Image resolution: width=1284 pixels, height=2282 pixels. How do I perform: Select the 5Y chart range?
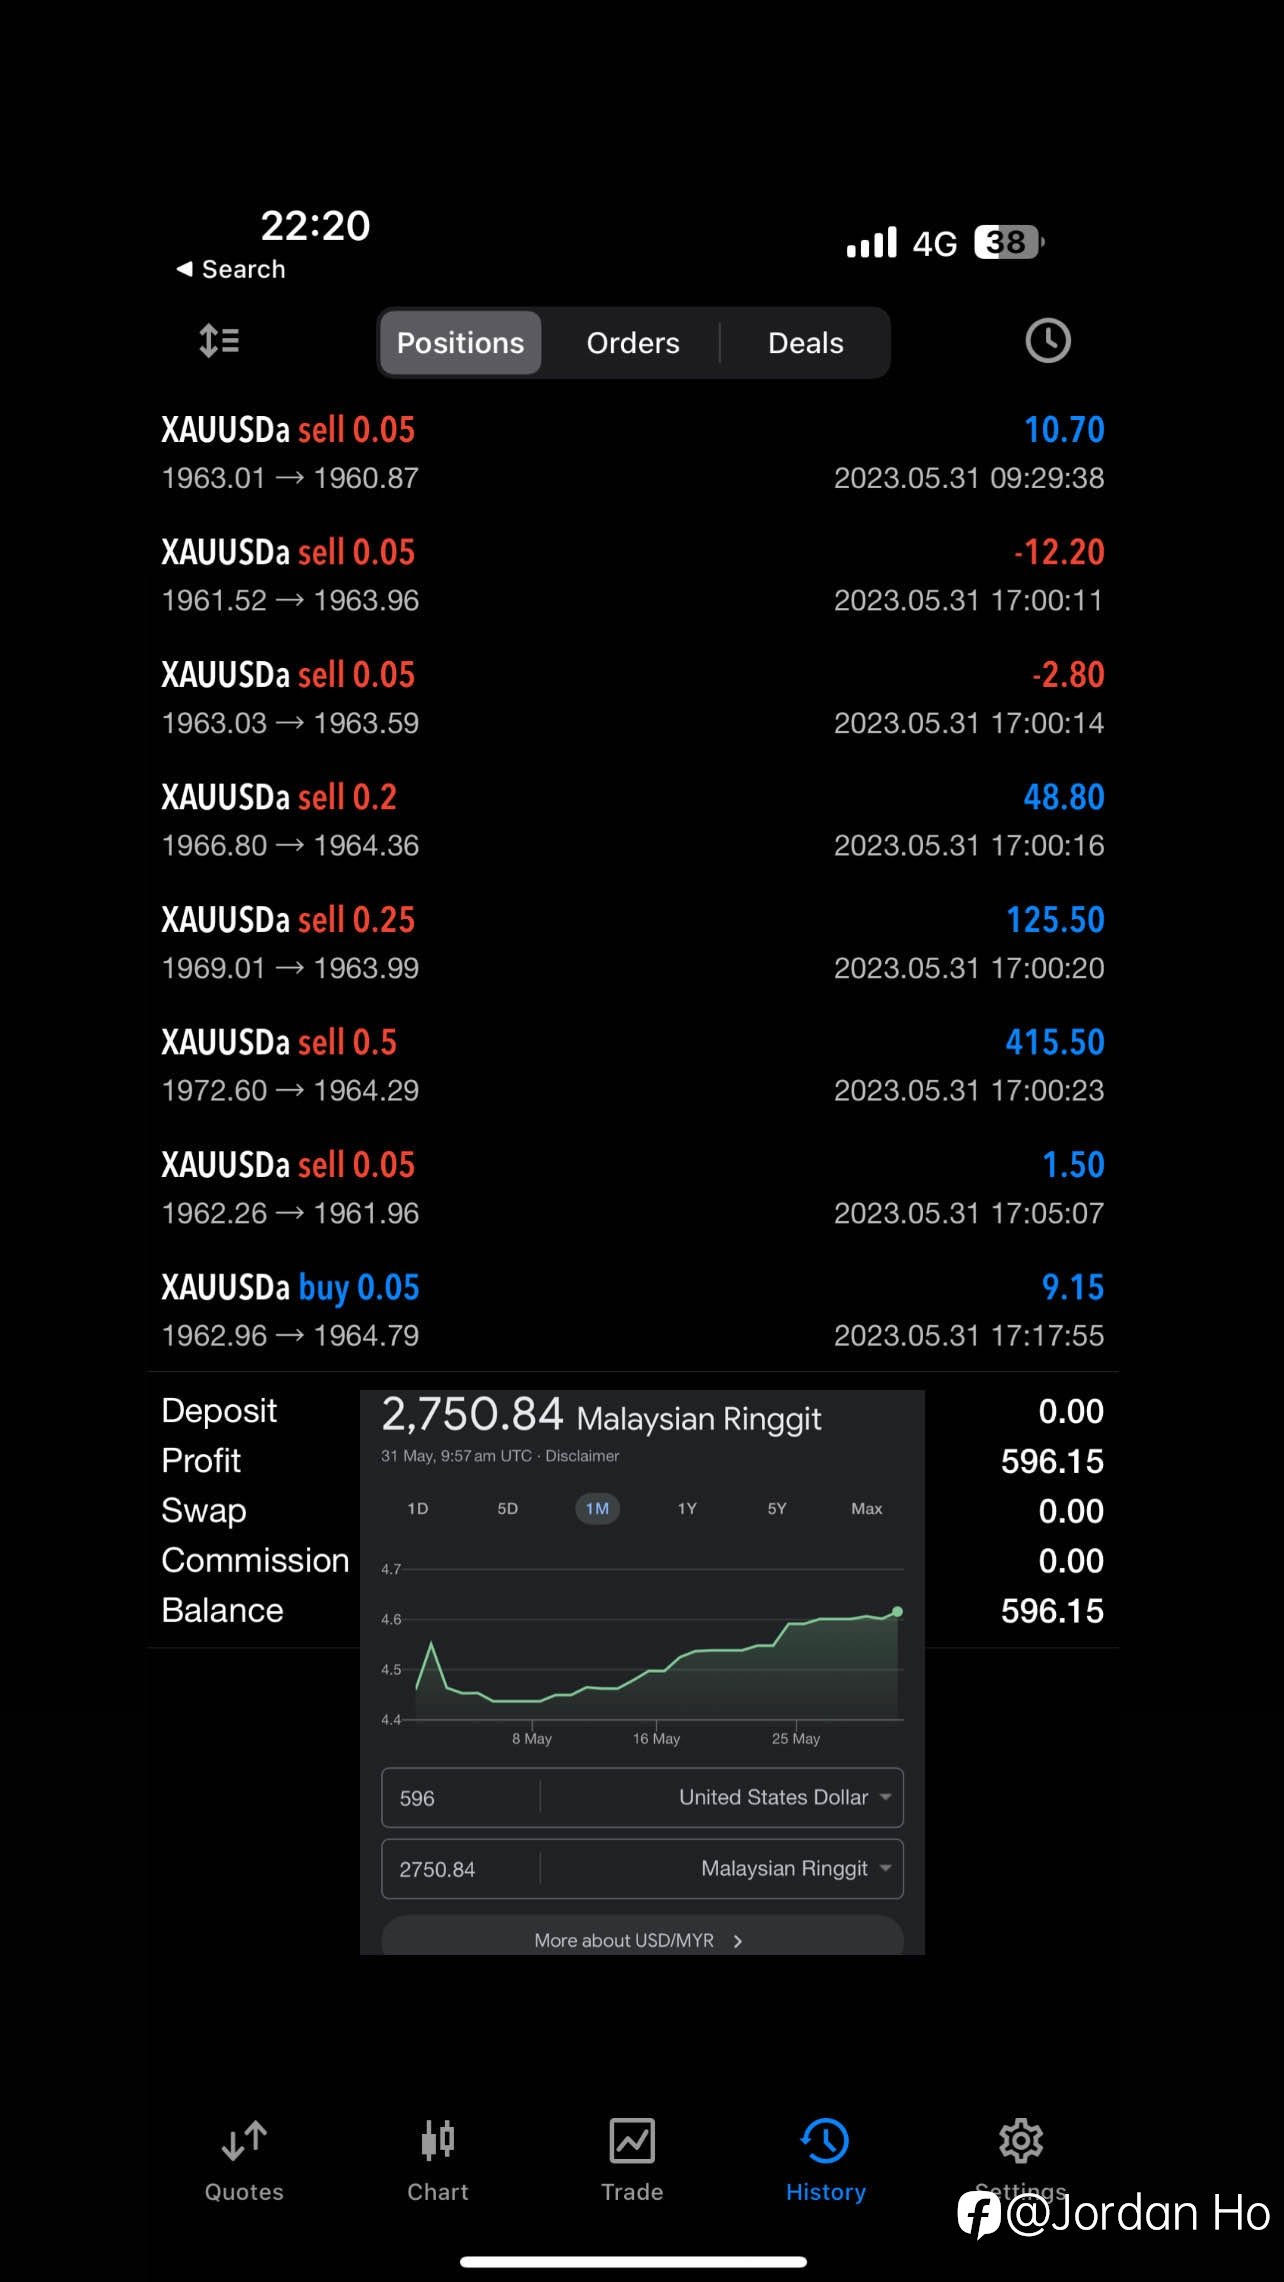click(777, 1508)
